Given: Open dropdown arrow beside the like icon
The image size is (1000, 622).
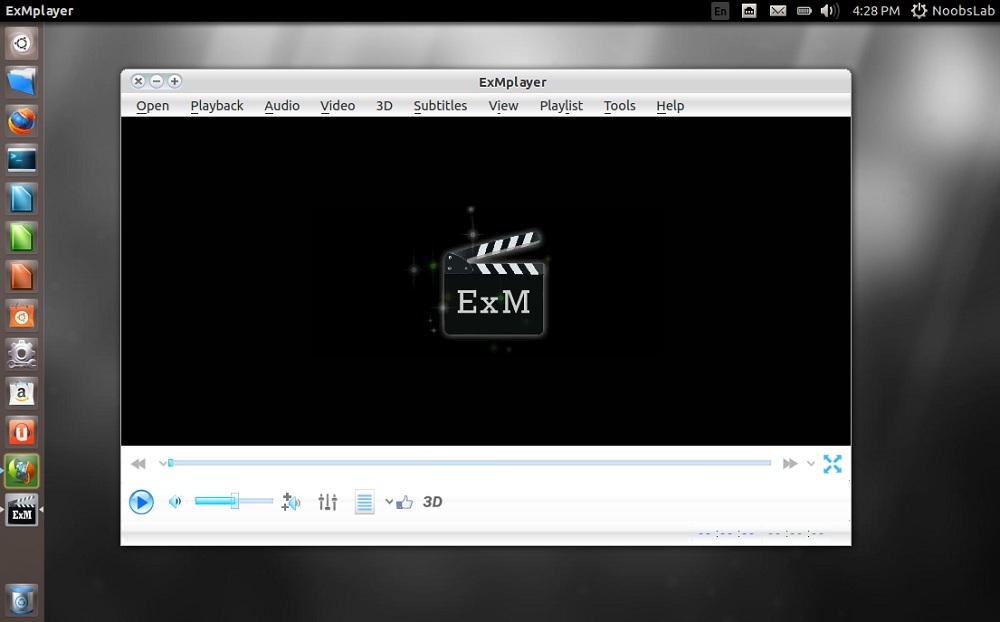Looking at the screenshot, I should (389, 502).
